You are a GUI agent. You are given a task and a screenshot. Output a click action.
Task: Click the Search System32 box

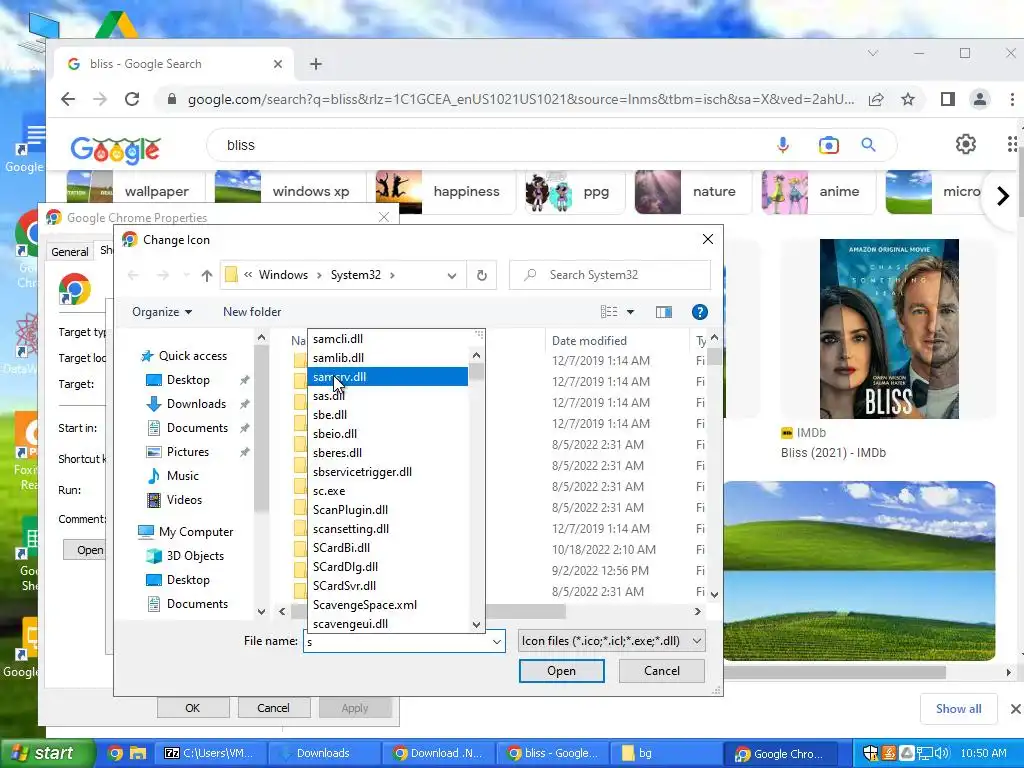pyautogui.click(x=610, y=275)
